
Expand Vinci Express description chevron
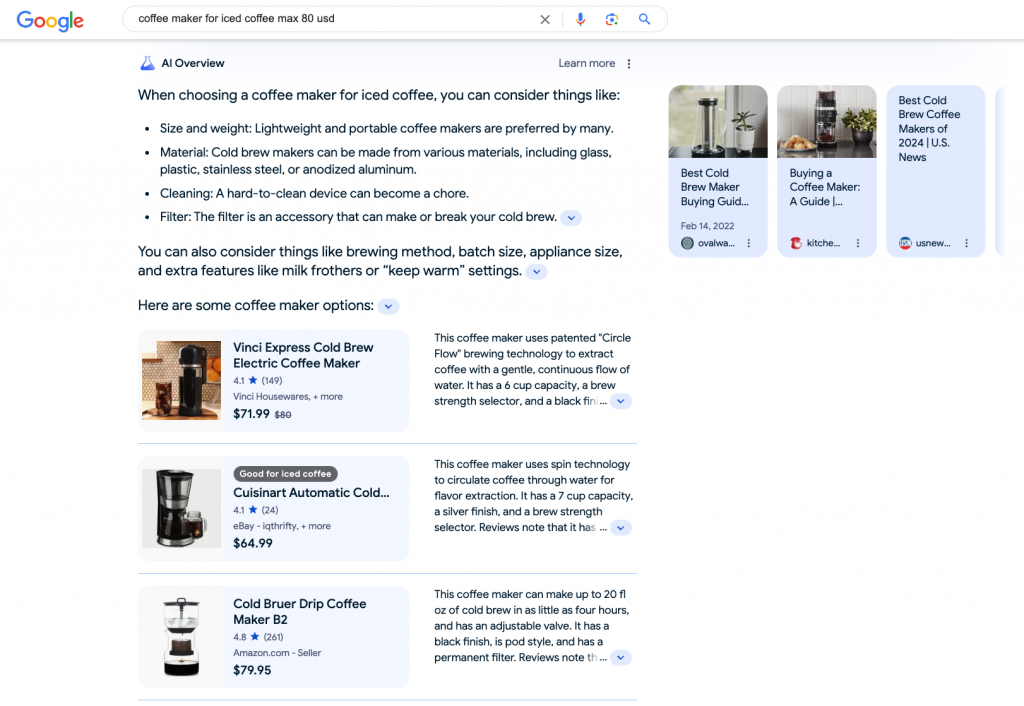pos(620,401)
